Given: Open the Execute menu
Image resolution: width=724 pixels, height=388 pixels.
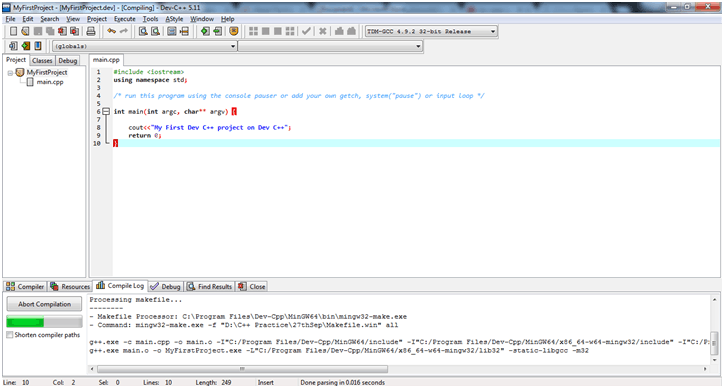Looking at the screenshot, I should pos(125,19).
